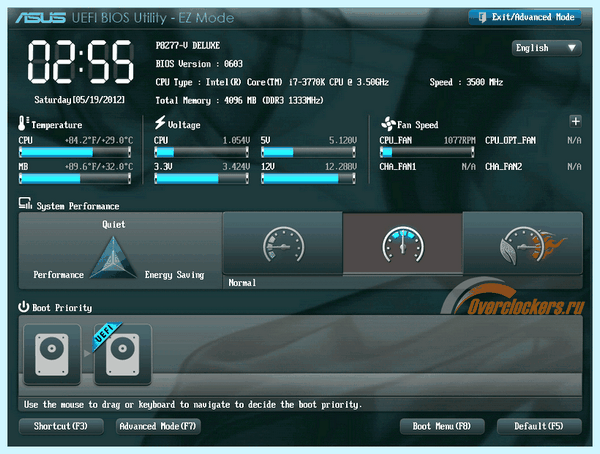Click the CHA_FAN2 N/A entry

tap(533, 167)
